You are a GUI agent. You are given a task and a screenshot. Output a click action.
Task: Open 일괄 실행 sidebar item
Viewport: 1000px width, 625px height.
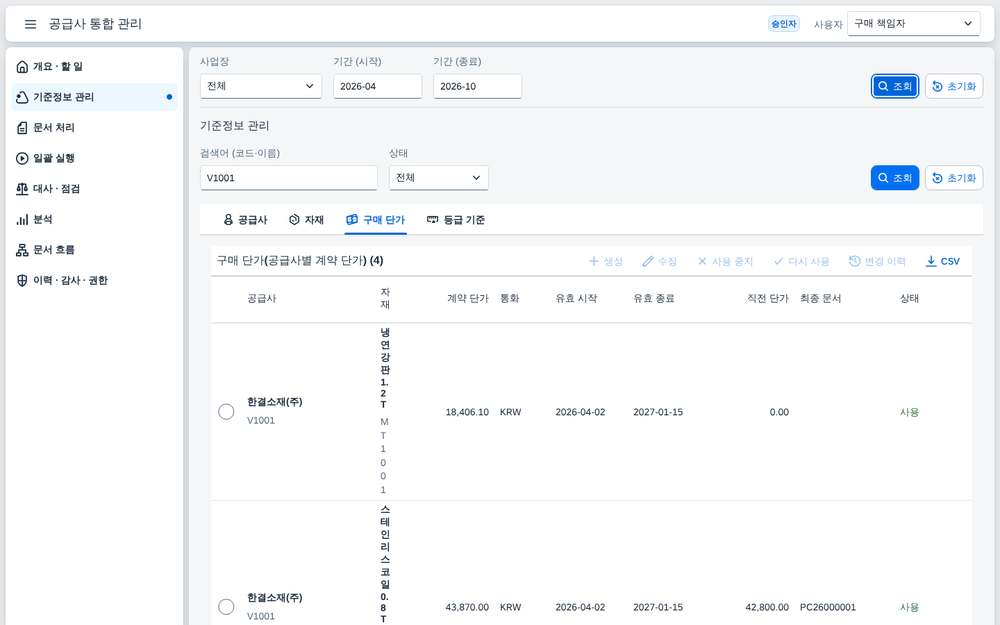(x=94, y=158)
